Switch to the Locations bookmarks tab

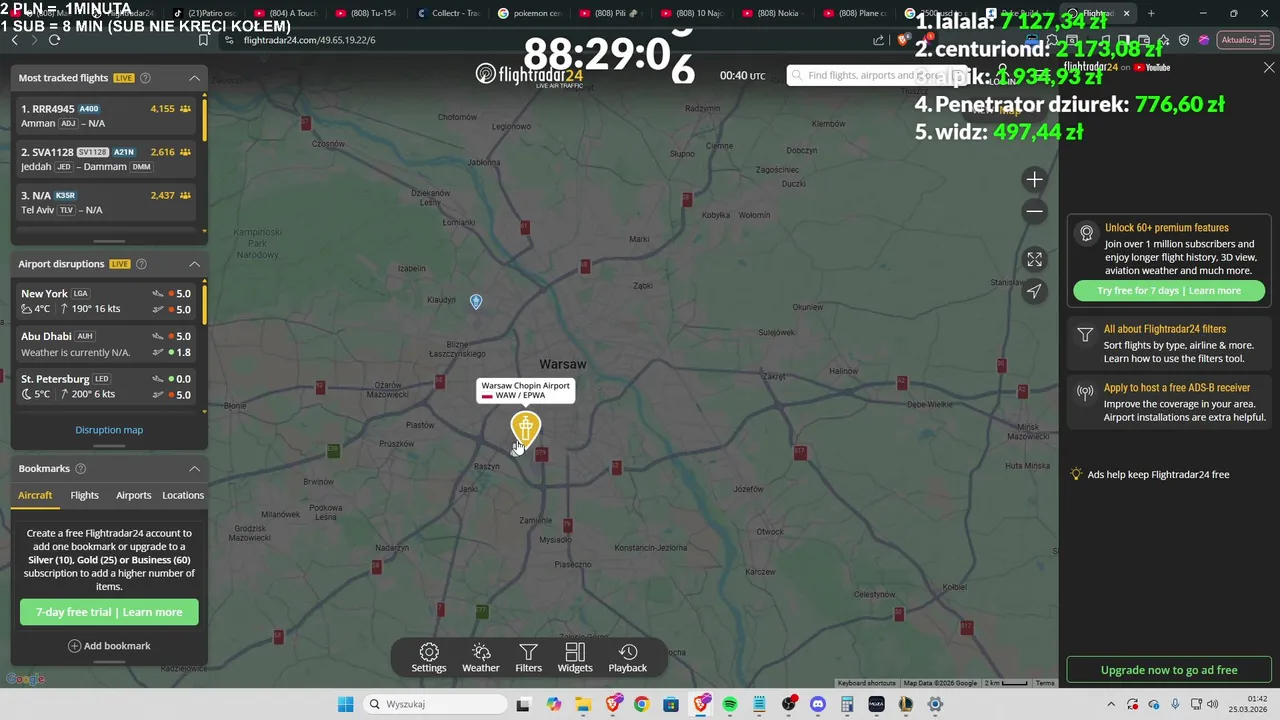click(183, 495)
